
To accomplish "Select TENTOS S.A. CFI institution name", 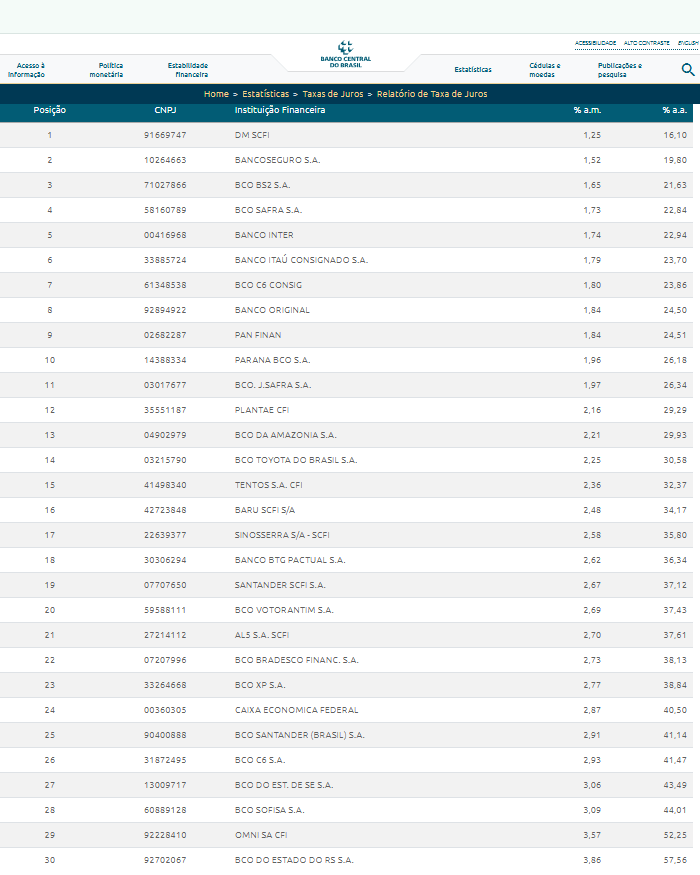I will click(269, 485).
